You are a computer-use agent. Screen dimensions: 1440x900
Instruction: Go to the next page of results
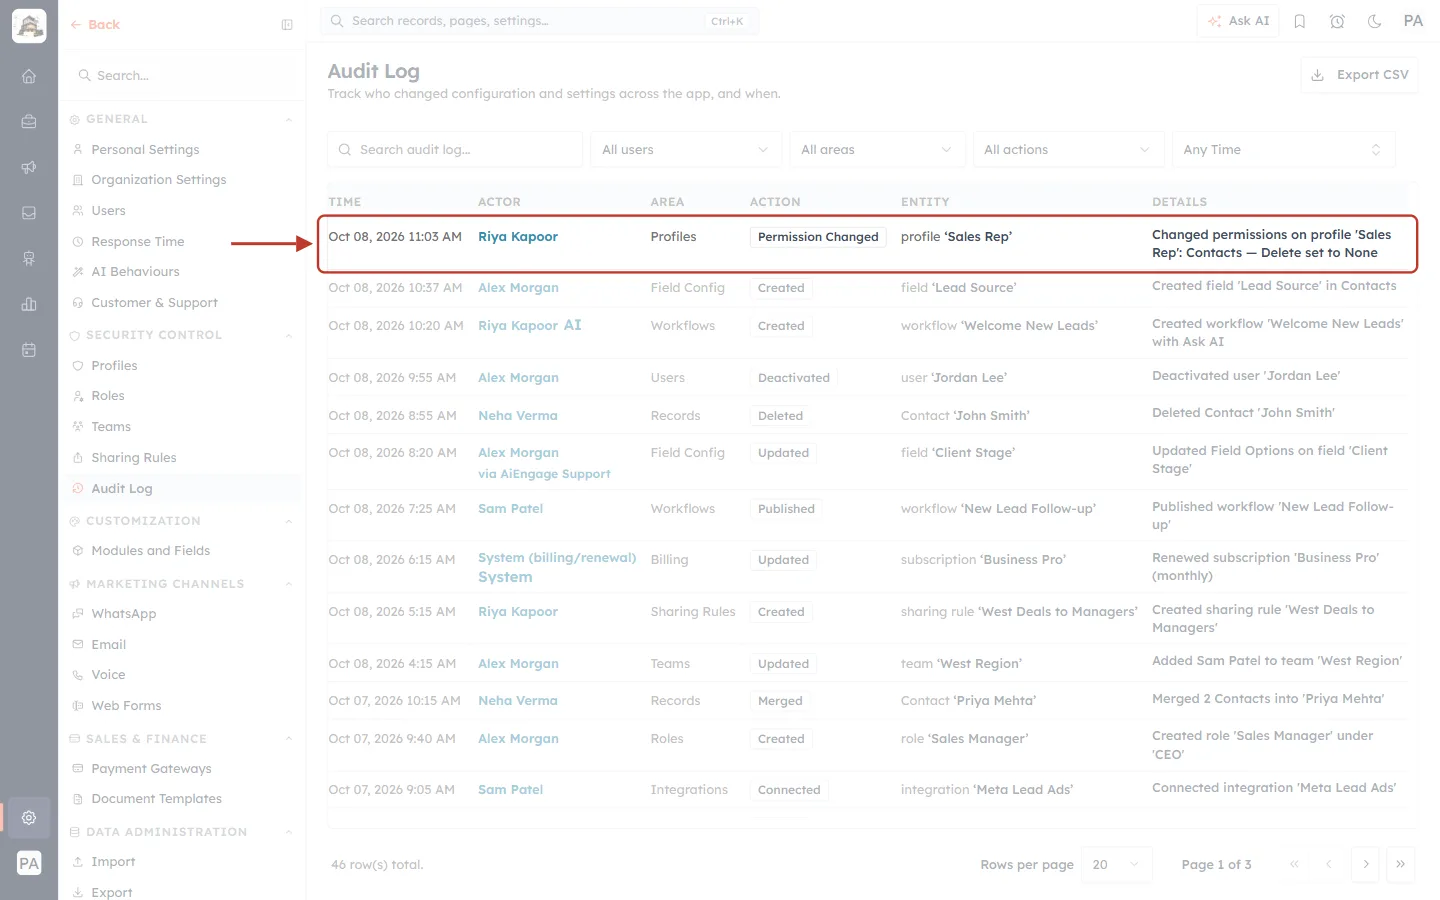pos(1365,864)
